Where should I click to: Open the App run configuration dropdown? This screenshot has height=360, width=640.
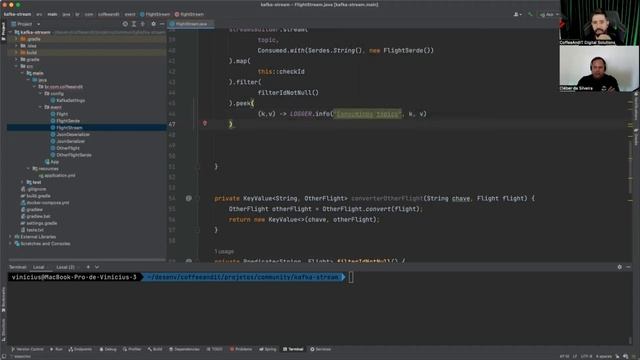pos(549,14)
